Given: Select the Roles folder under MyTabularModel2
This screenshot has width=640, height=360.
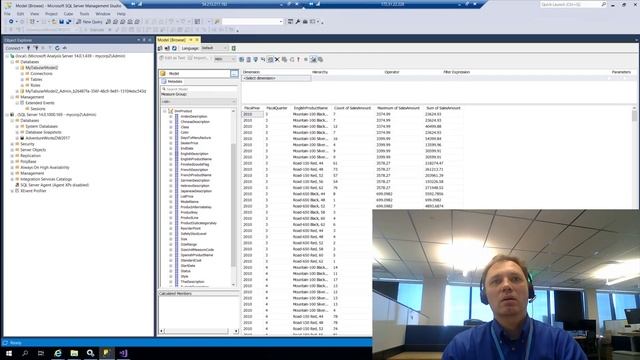Looking at the screenshot, I should point(36,85).
